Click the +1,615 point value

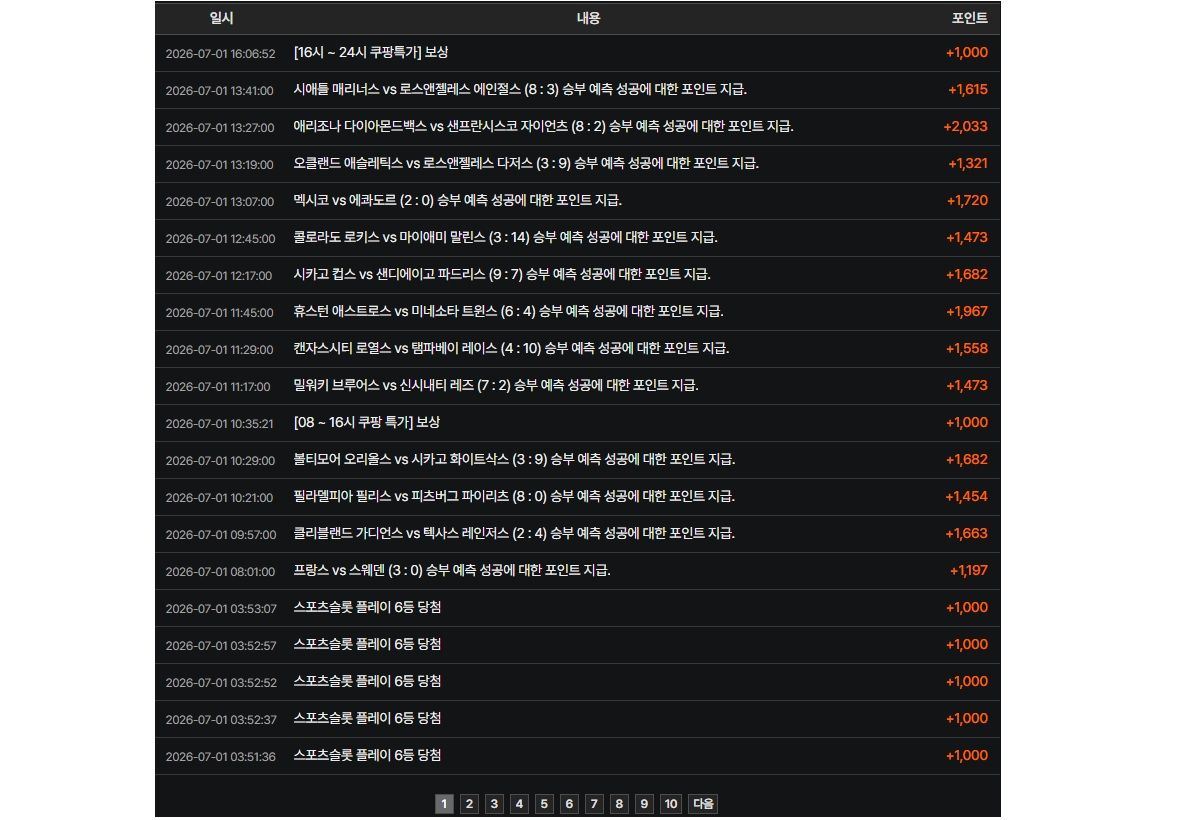[x=968, y=90]
